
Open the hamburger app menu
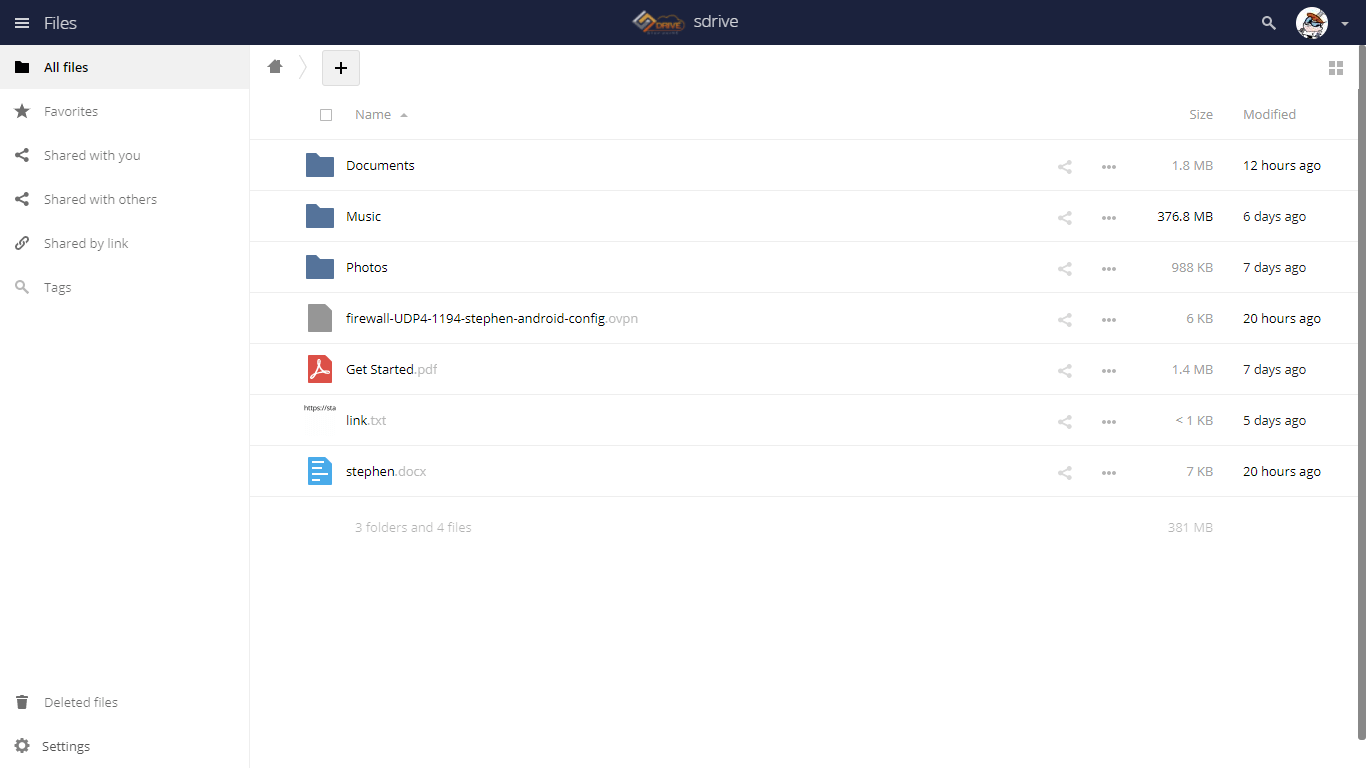22,23
